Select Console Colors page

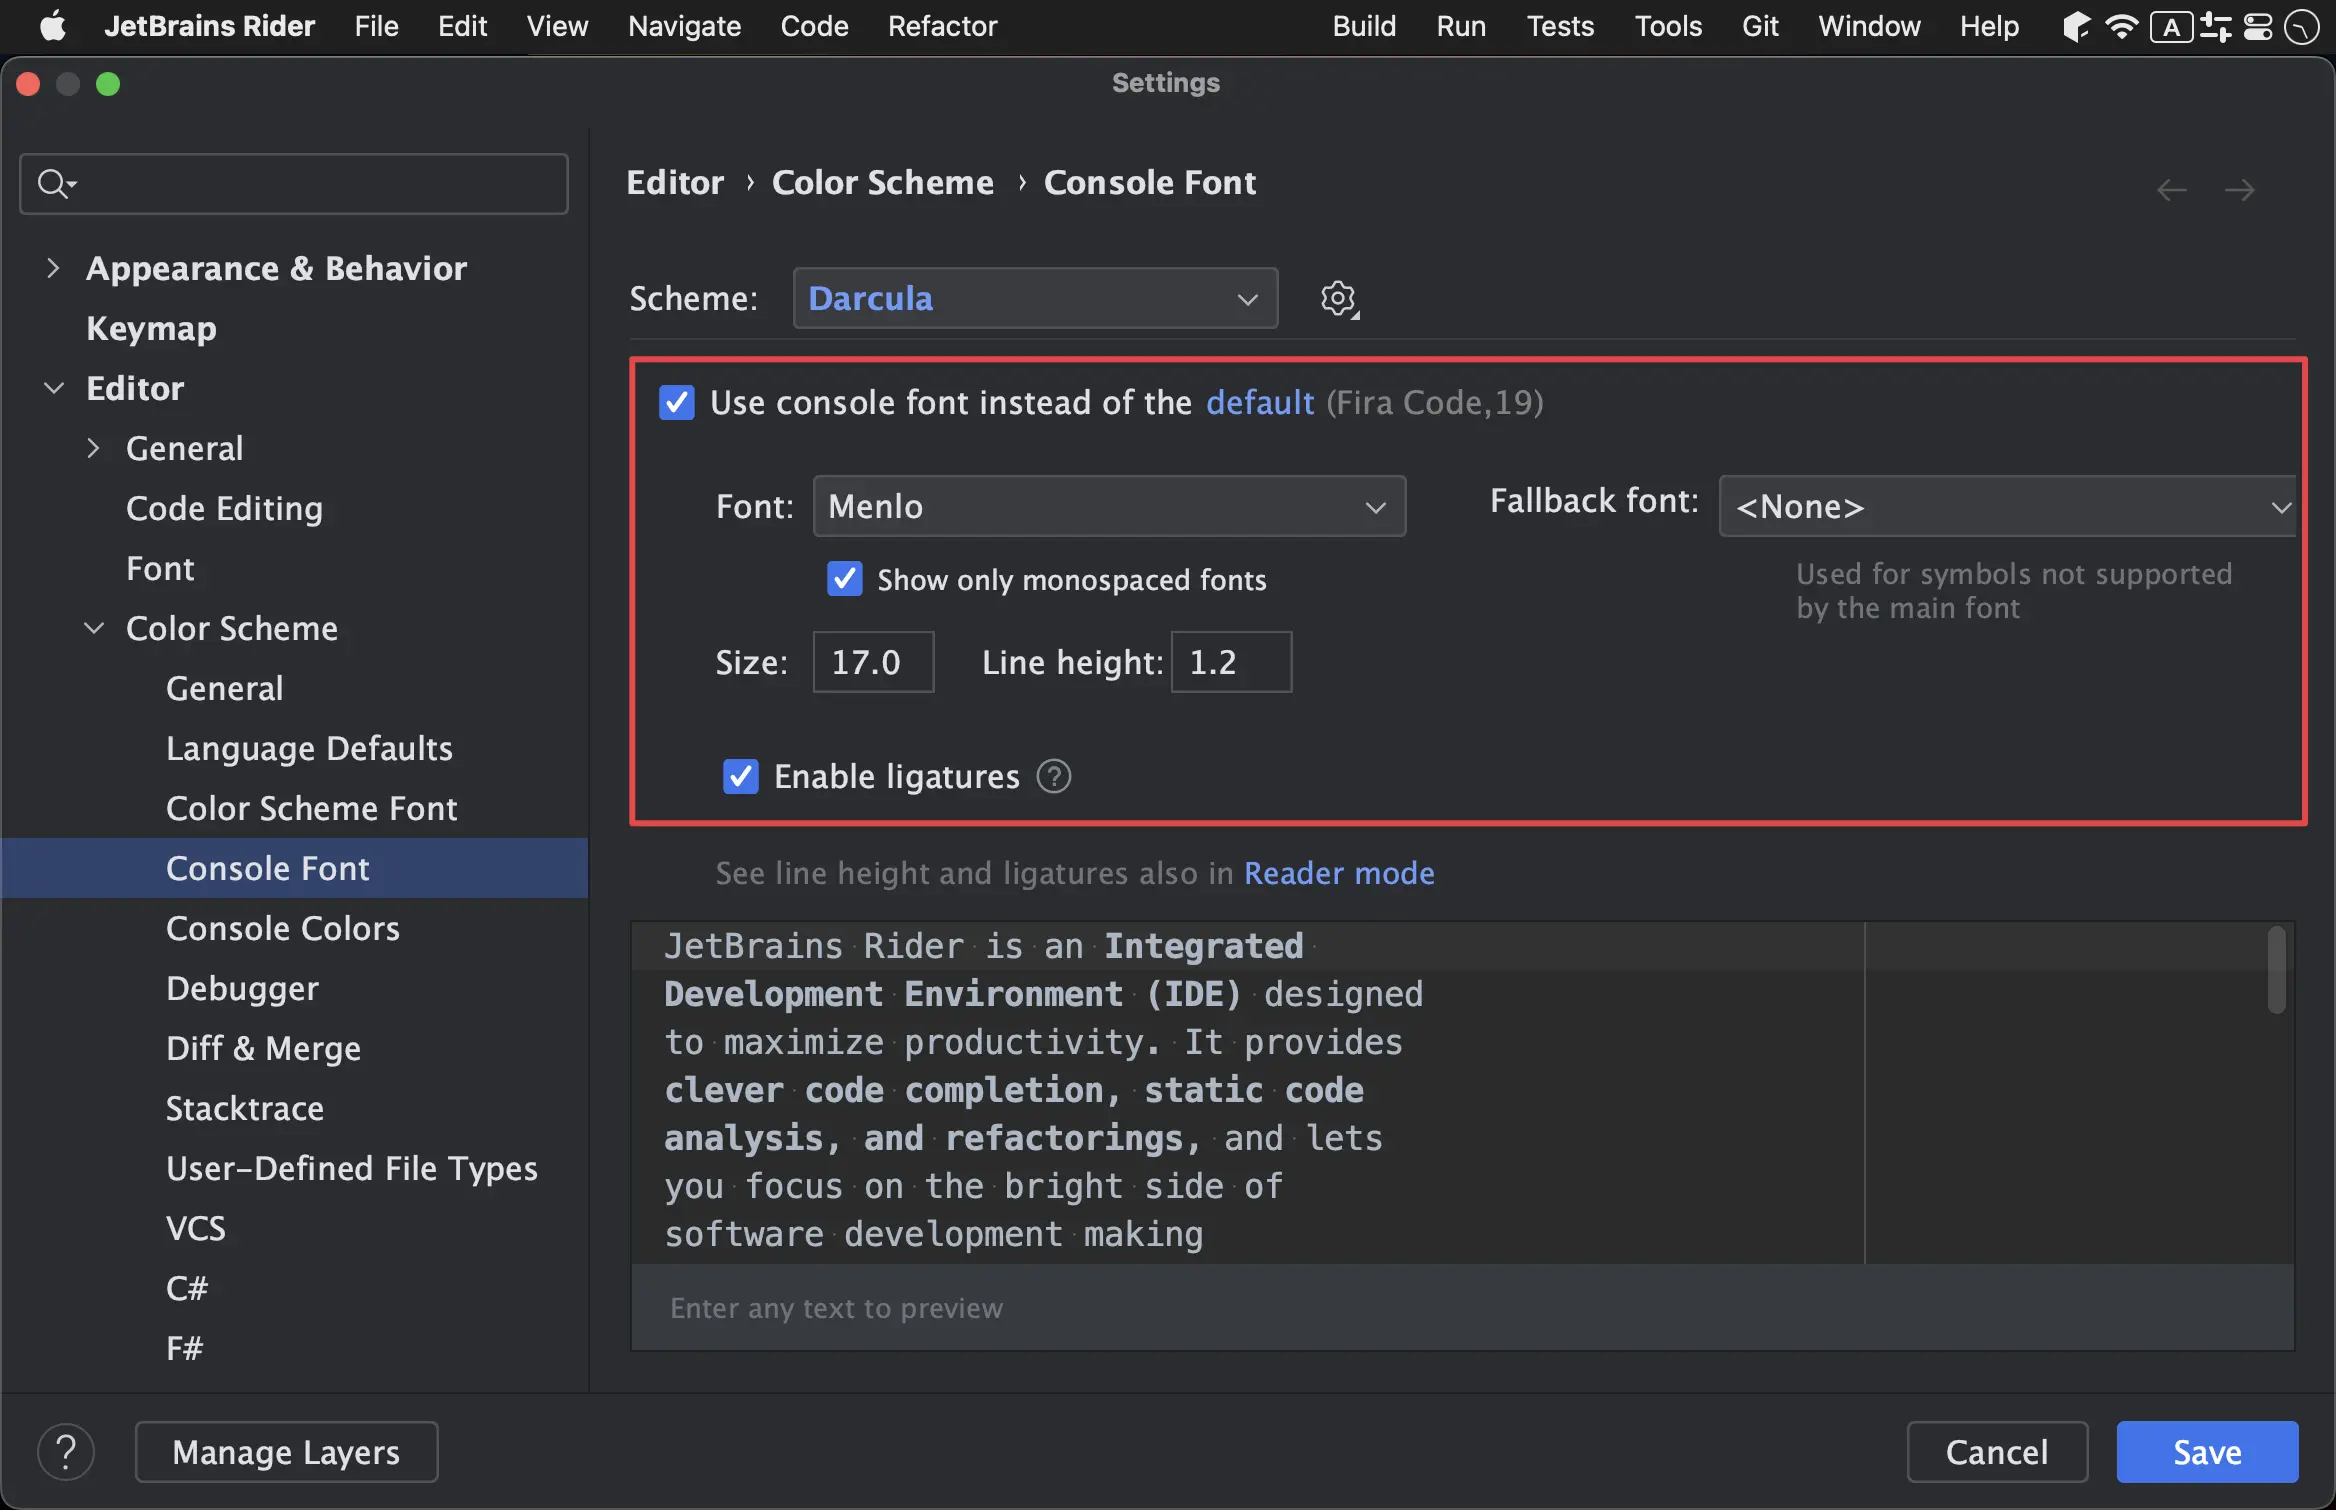coord(283,928)
